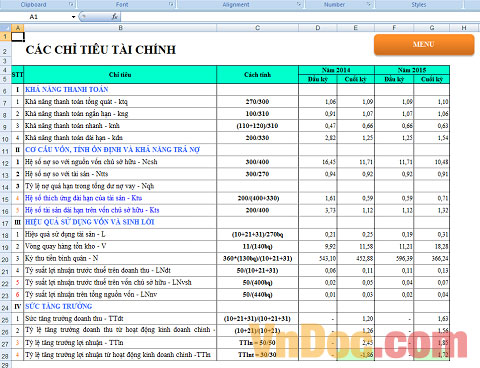480x368 pixels.
Task: Click Khả năng thanh toán dài hạn row label
Action: 74,138
